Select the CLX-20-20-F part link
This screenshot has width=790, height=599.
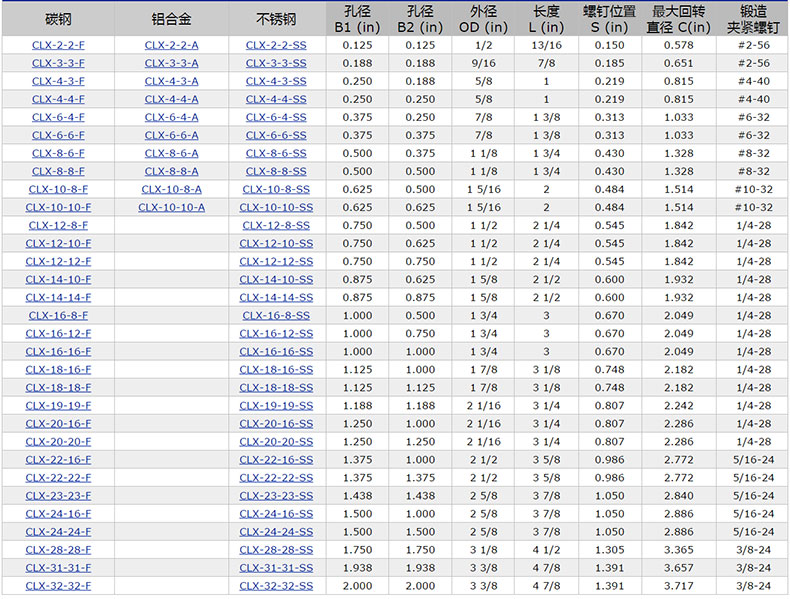pyautogui.click(x=58, y=441)
